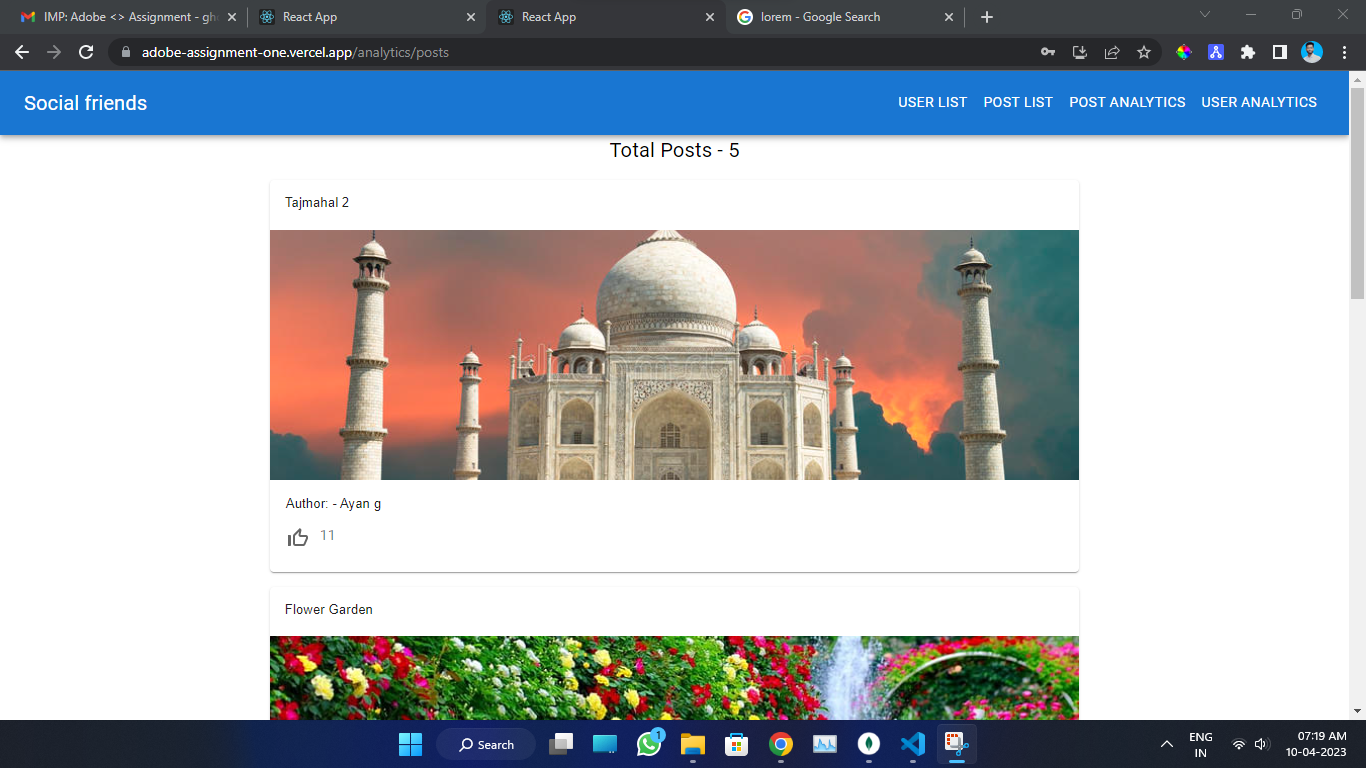1366x768 pixels.
Task: Click the Flower Garden post title
Action: [x=329, y=609]
